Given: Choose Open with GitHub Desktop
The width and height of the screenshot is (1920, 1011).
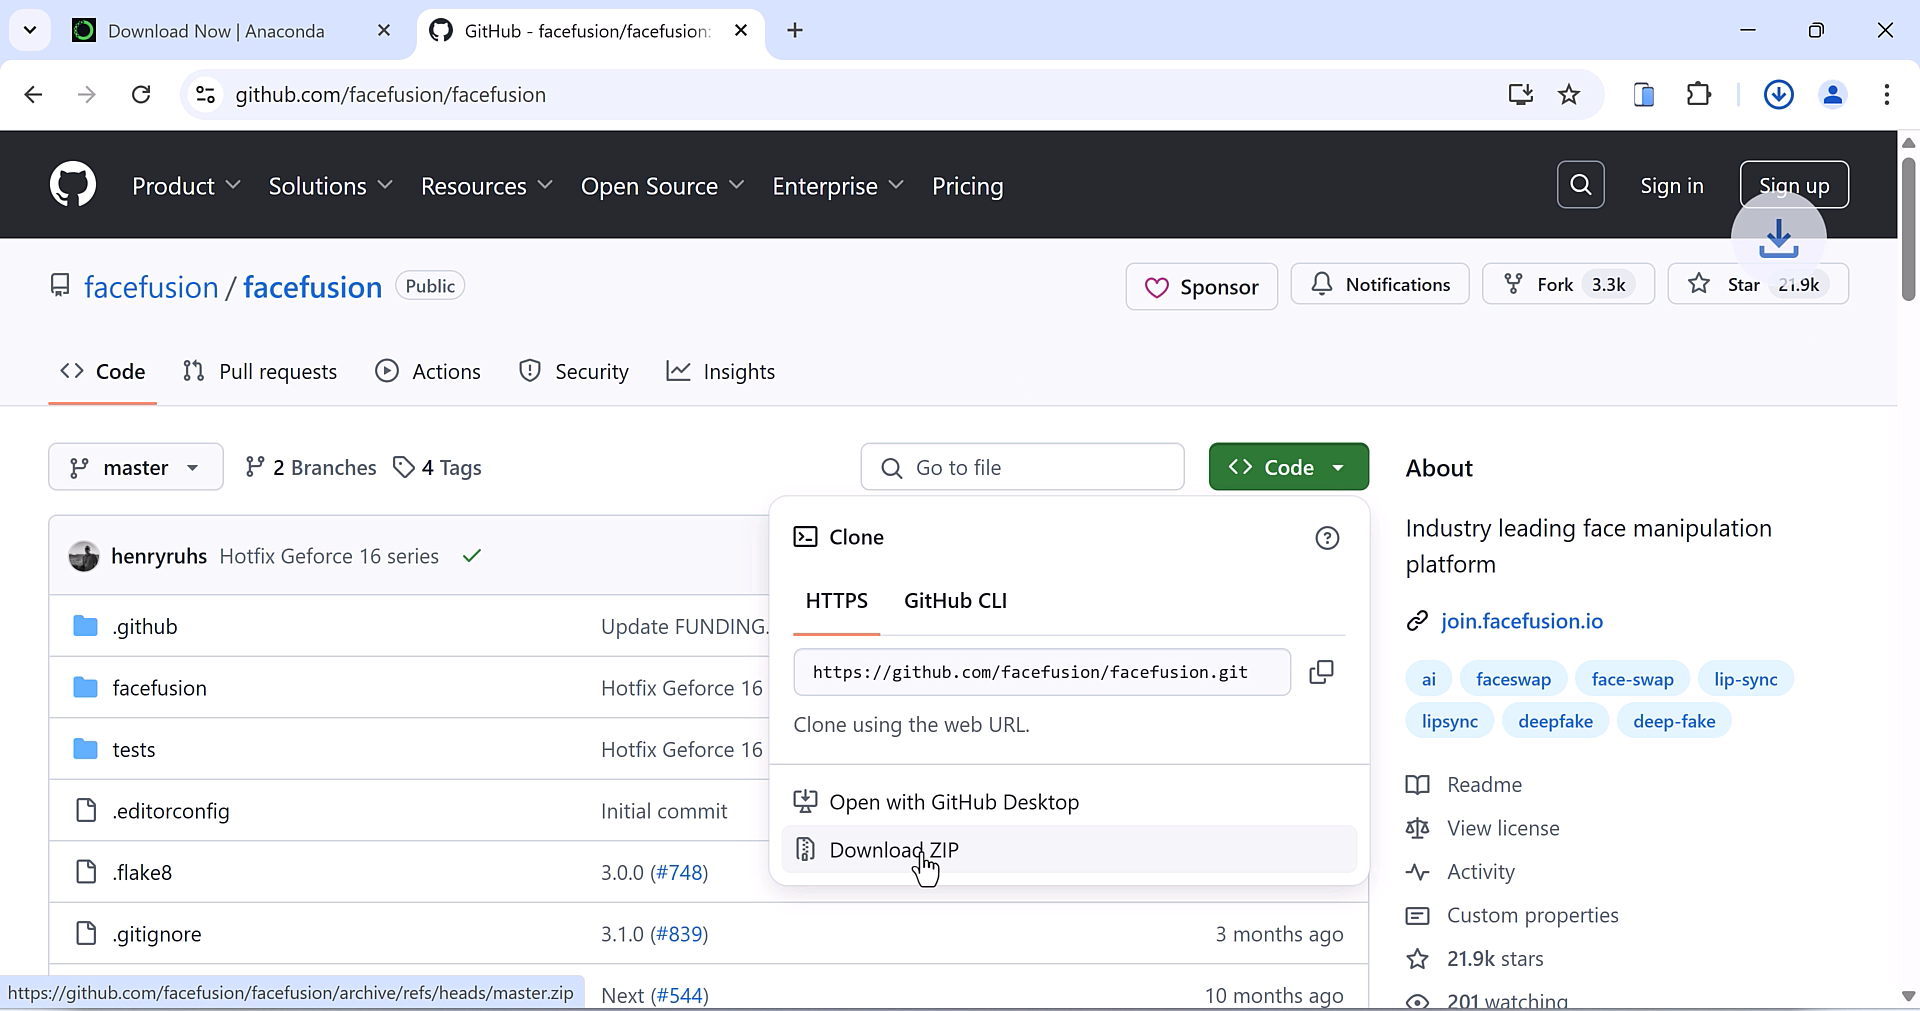Looking at the screenshot, I should [x=1069, y=802].
